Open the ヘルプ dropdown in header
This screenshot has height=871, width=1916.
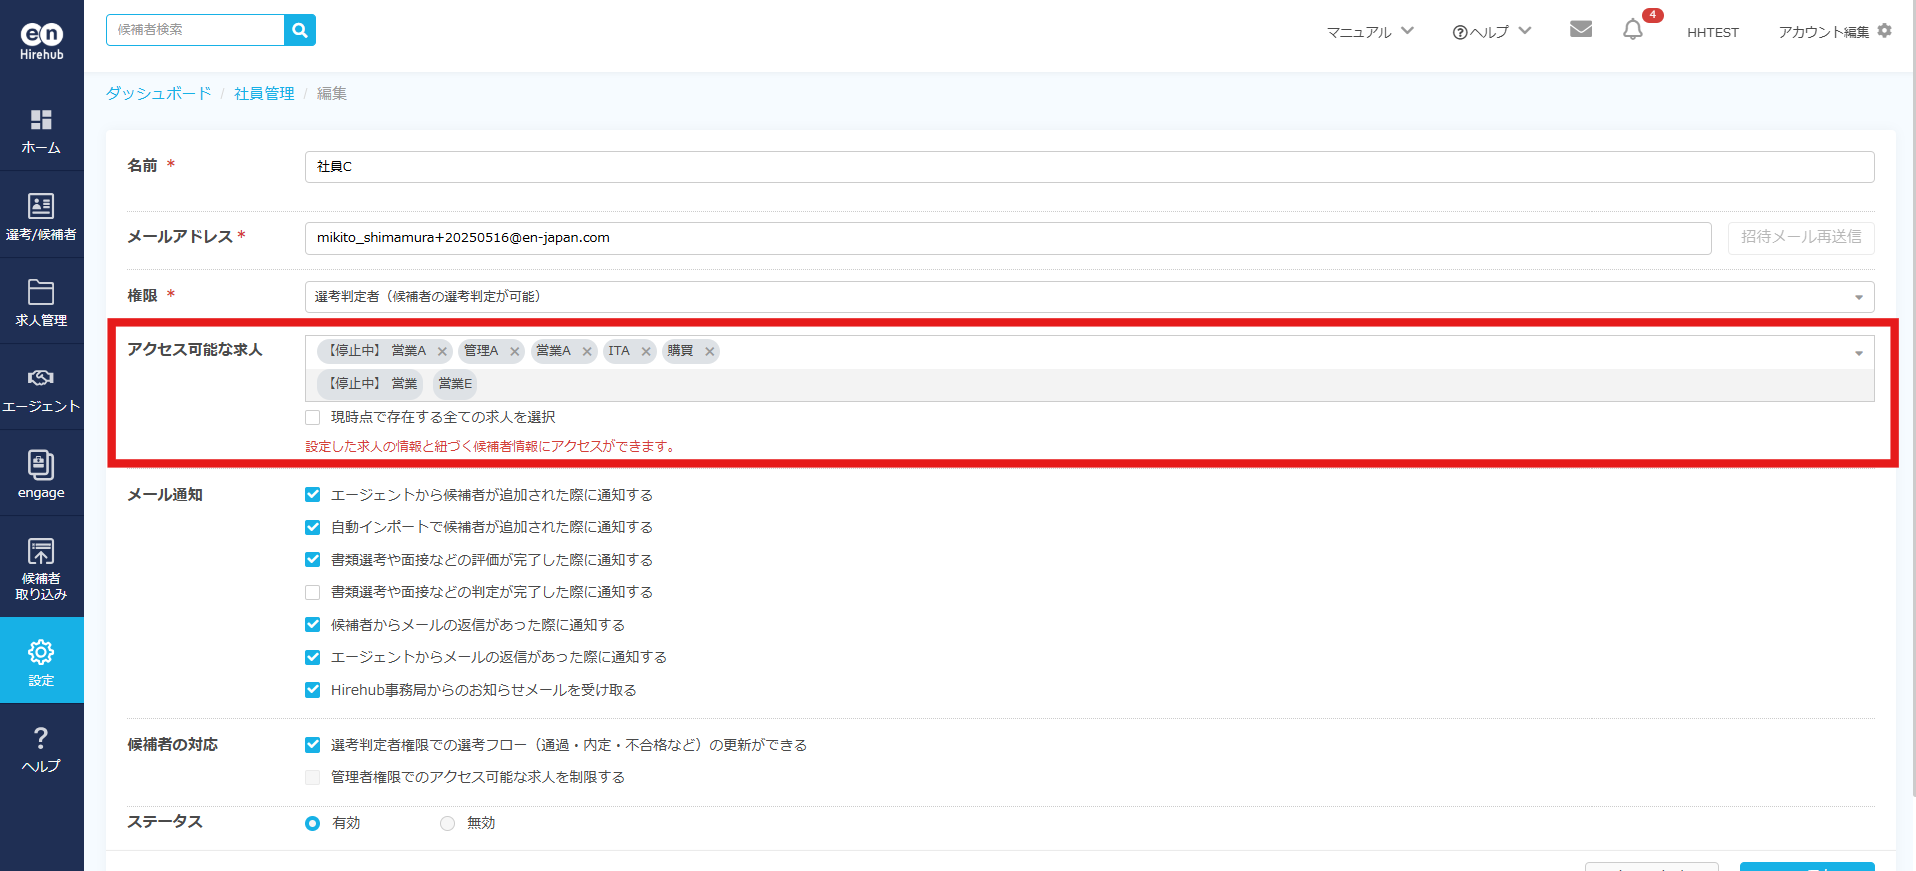(1491, 32)
